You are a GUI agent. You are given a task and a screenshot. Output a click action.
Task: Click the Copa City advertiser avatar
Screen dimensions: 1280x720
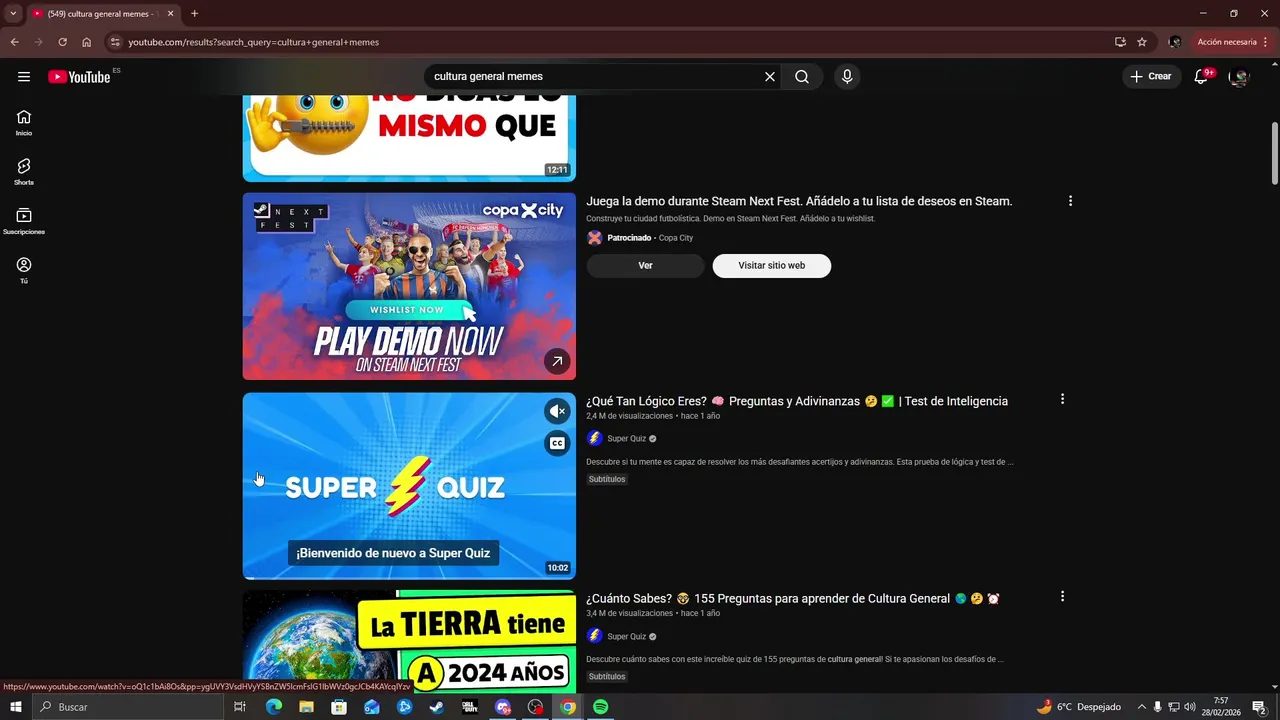(594, 238)
